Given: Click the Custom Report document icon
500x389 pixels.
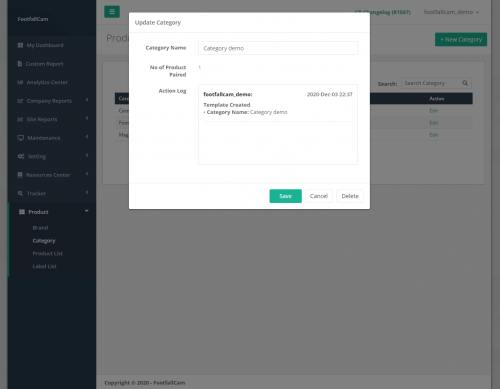Looking at the screenshot, I should pos(20,64).
